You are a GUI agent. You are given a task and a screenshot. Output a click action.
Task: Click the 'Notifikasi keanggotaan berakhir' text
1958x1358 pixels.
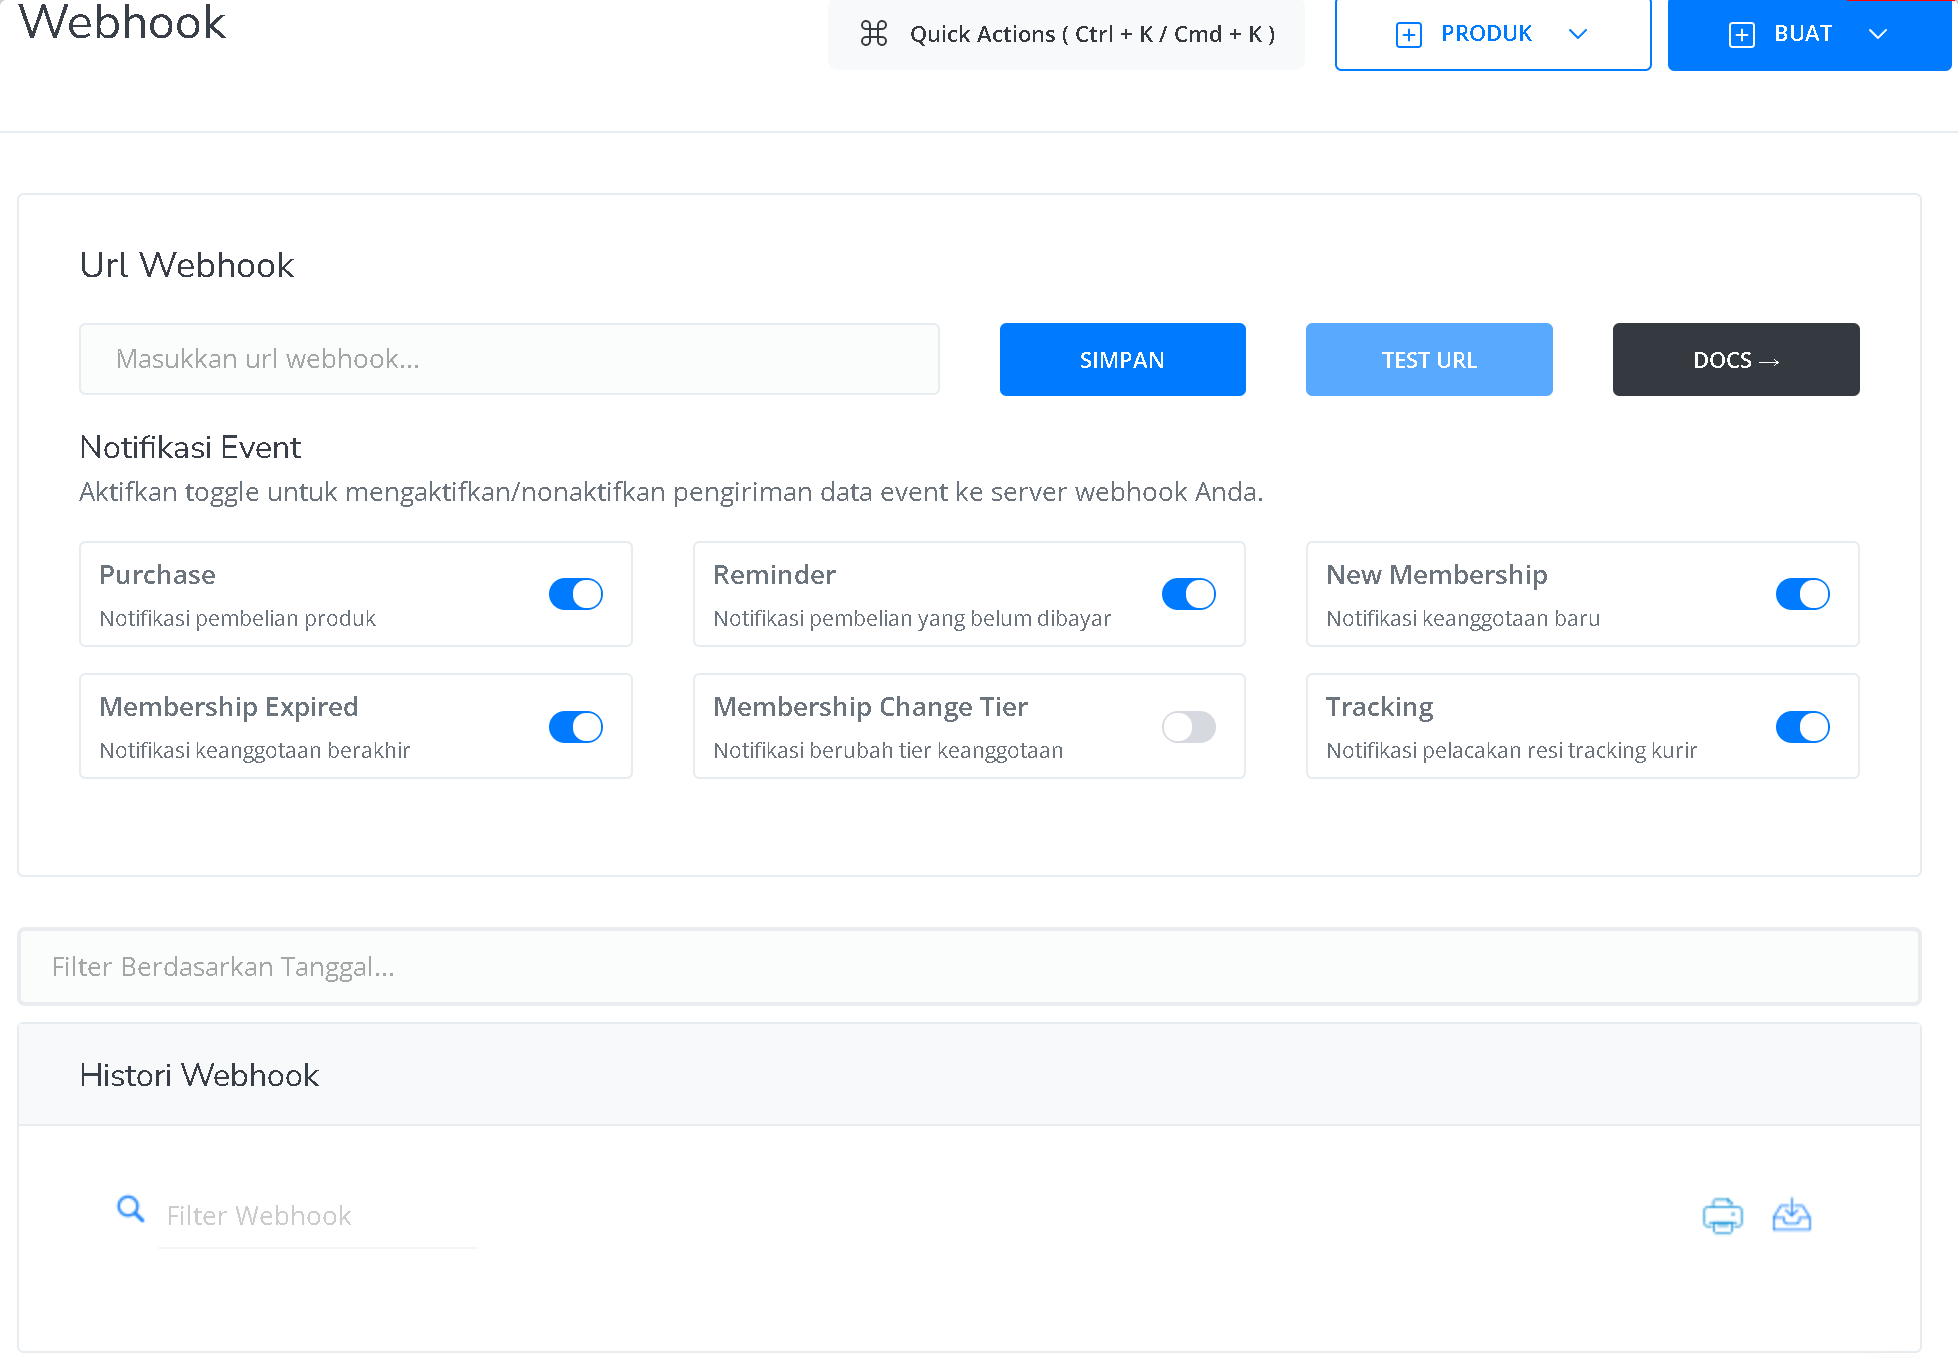pos(255,751)
